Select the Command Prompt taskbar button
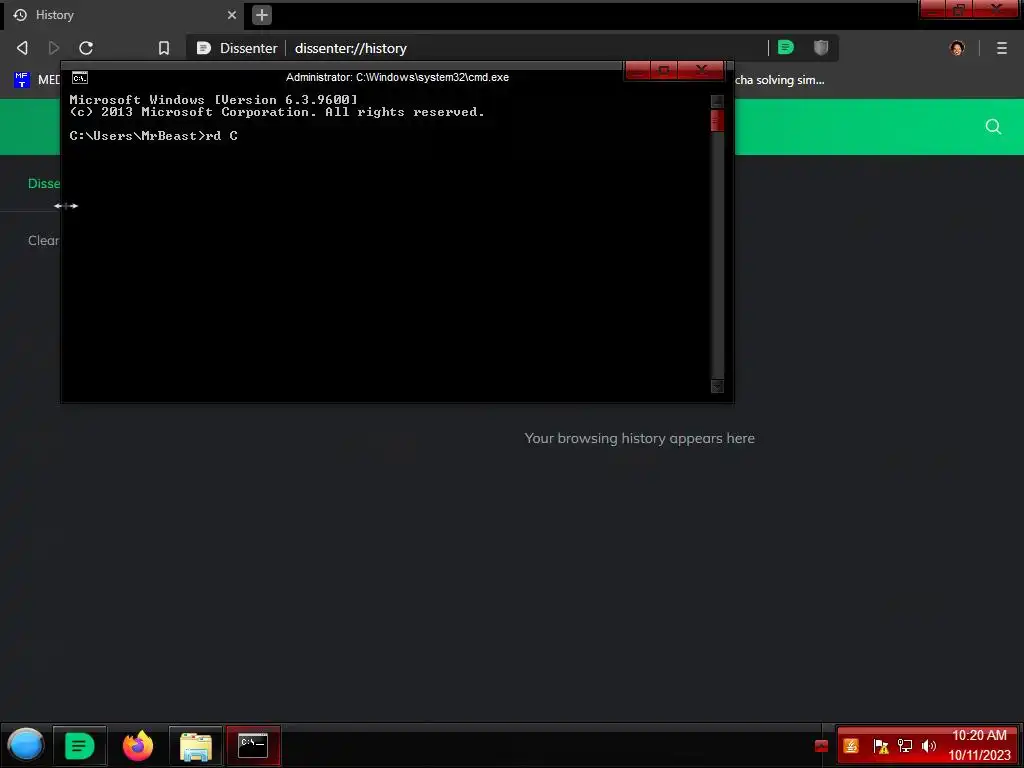Screen dimensions: 1024x768 click(253, 745)
